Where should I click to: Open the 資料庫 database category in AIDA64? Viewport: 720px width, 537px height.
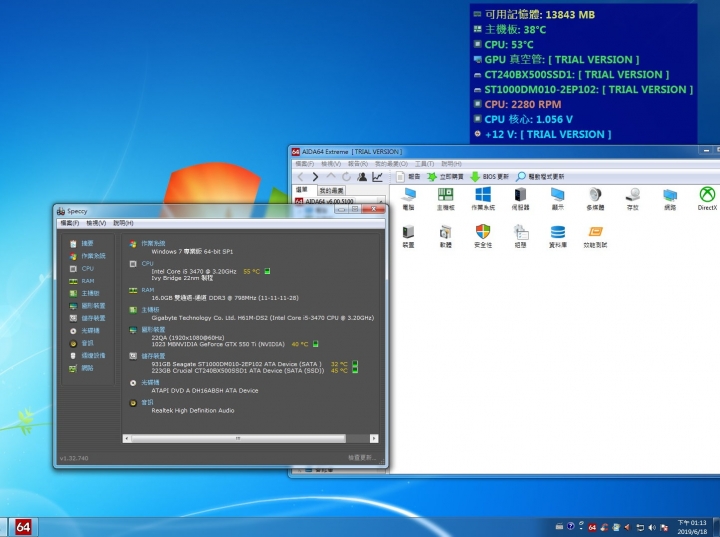click(x=557, y=236)
